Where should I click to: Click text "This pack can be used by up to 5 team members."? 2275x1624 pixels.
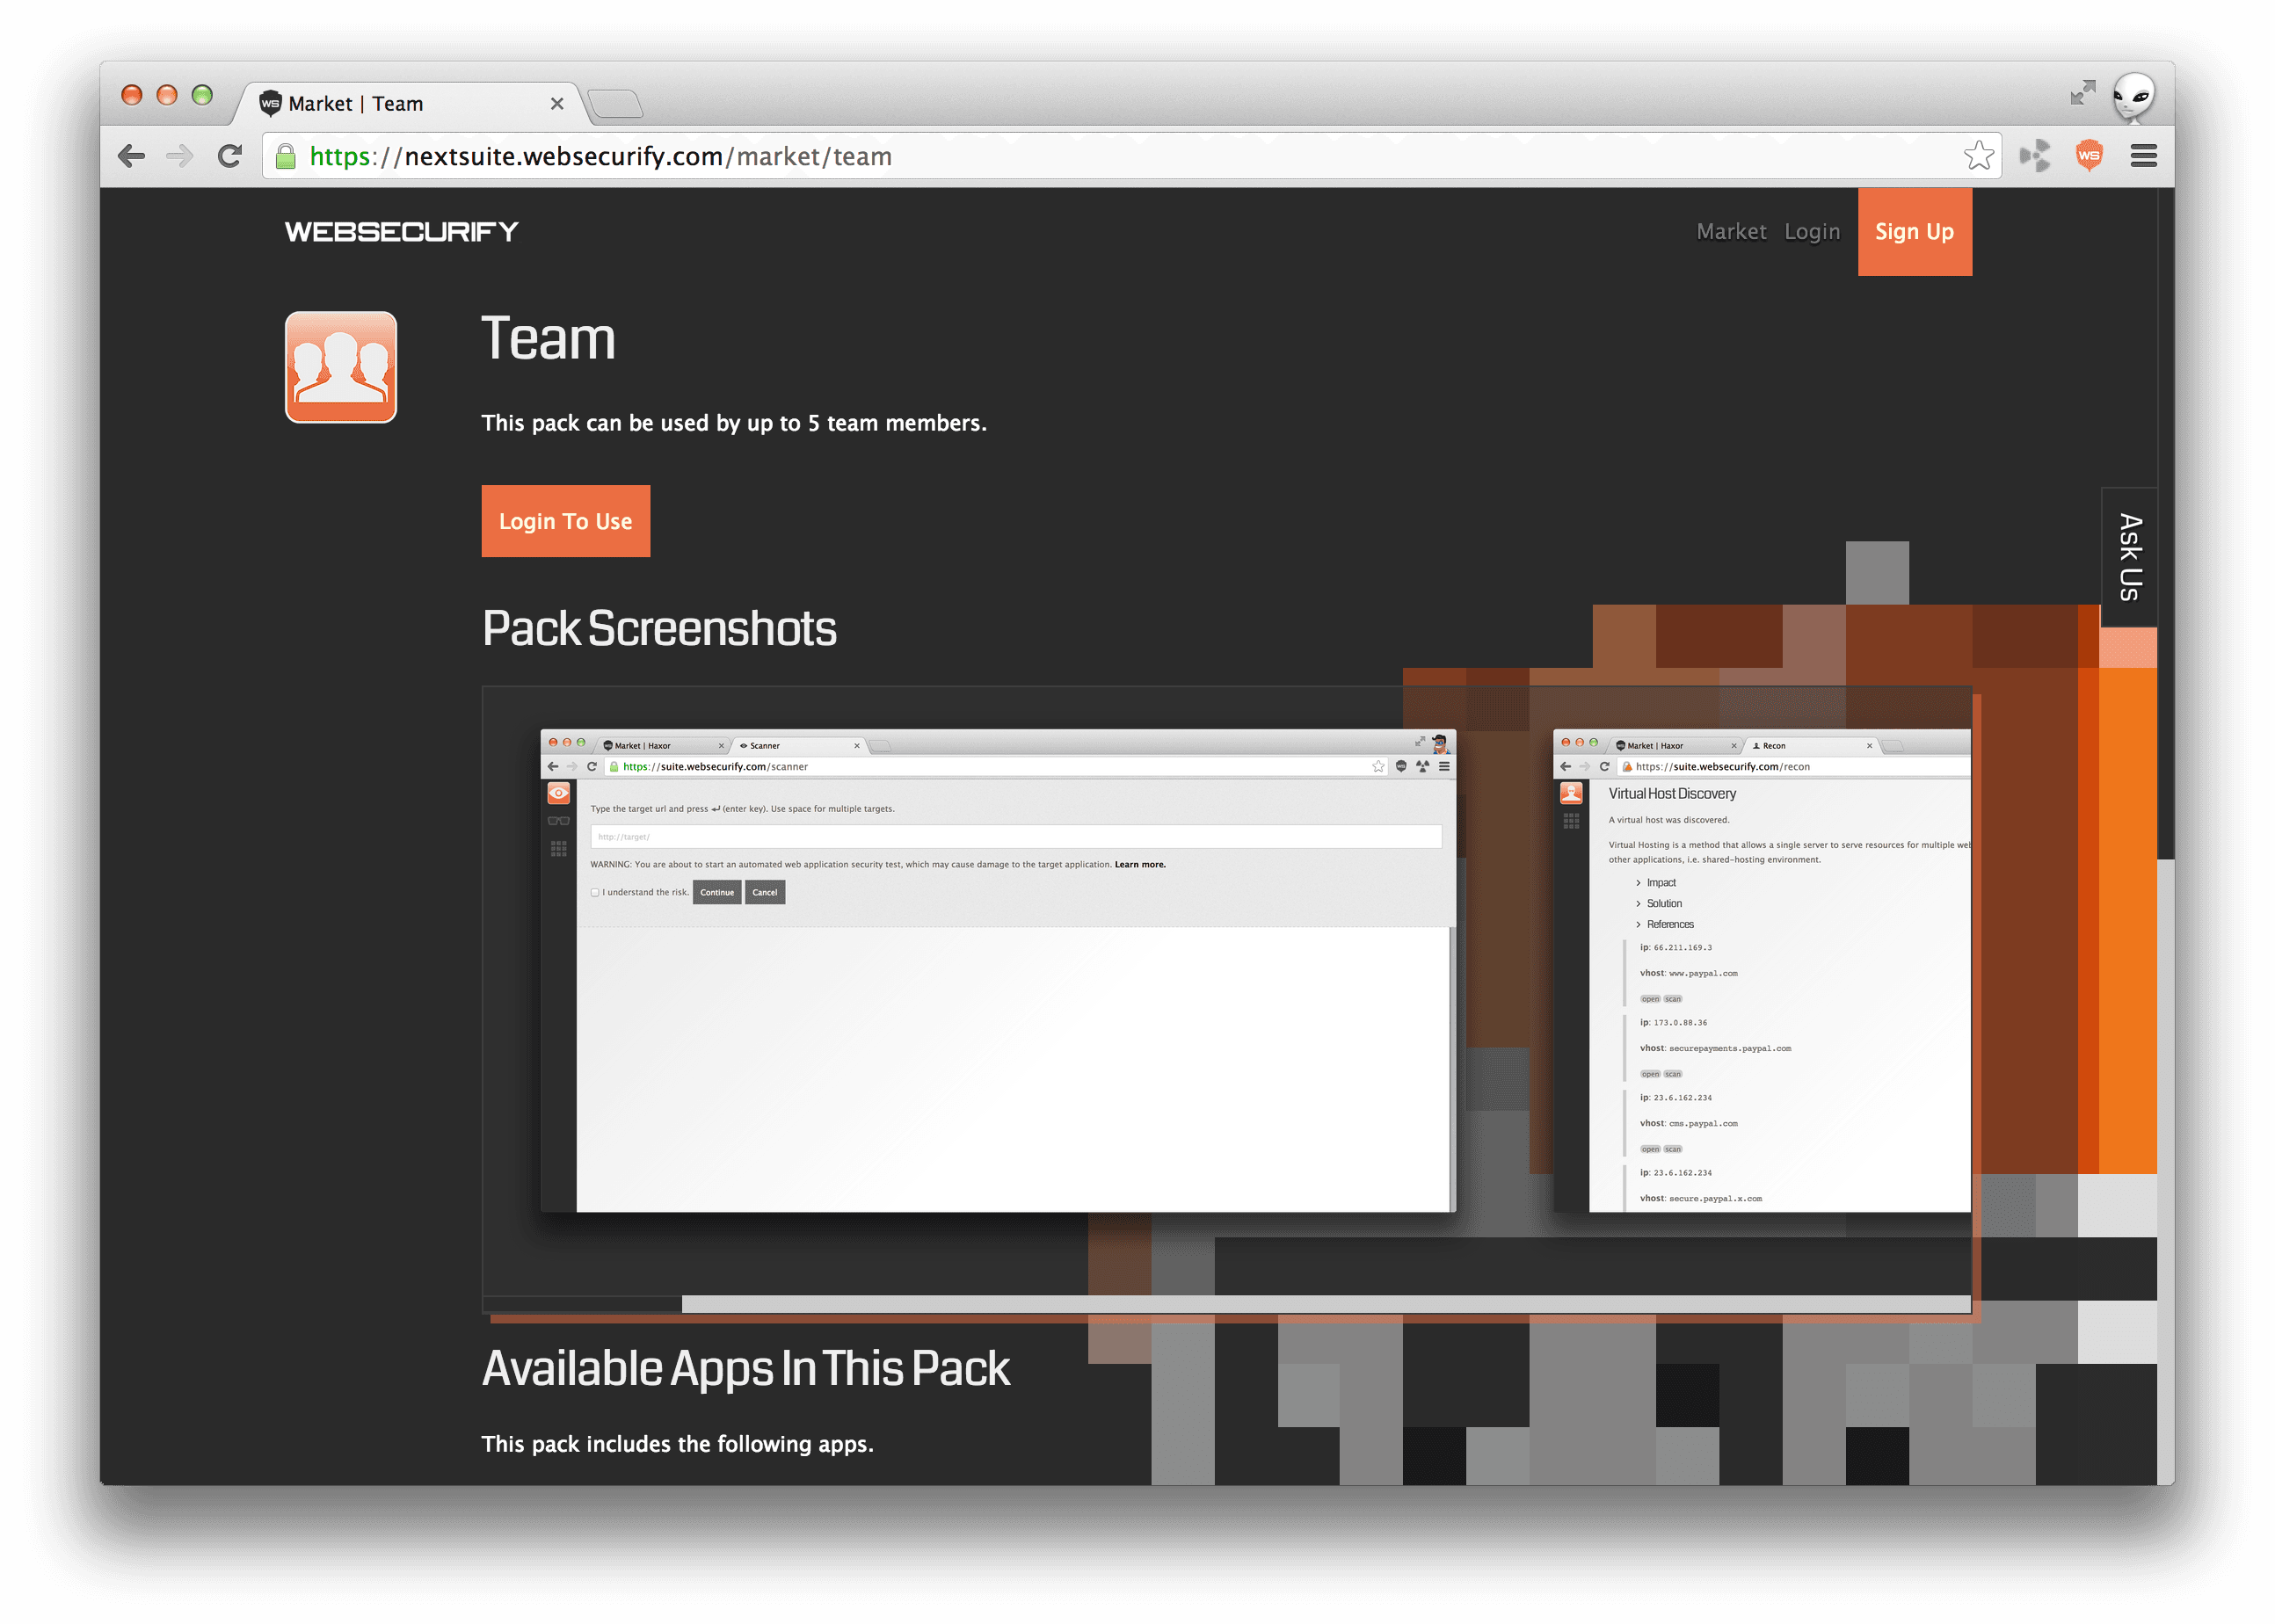[x=734, y=423]
